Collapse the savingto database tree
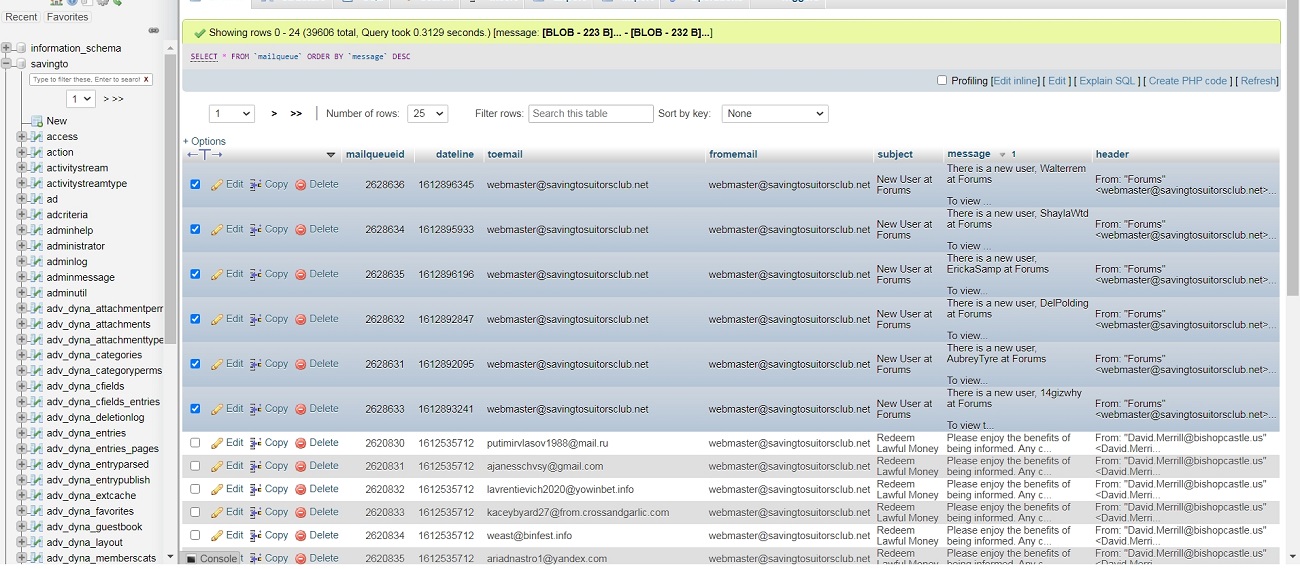 pyautogui.click(x=7, y=64)
